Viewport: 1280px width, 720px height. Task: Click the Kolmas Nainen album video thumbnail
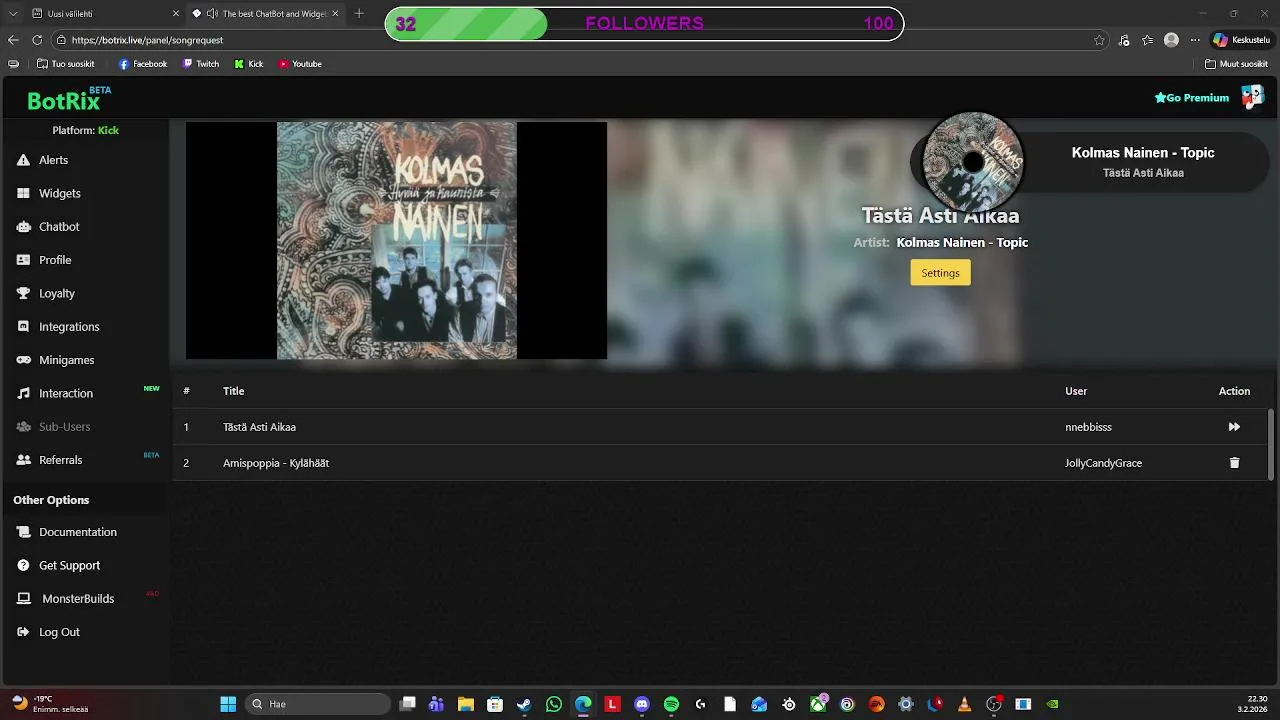[396, 240]
